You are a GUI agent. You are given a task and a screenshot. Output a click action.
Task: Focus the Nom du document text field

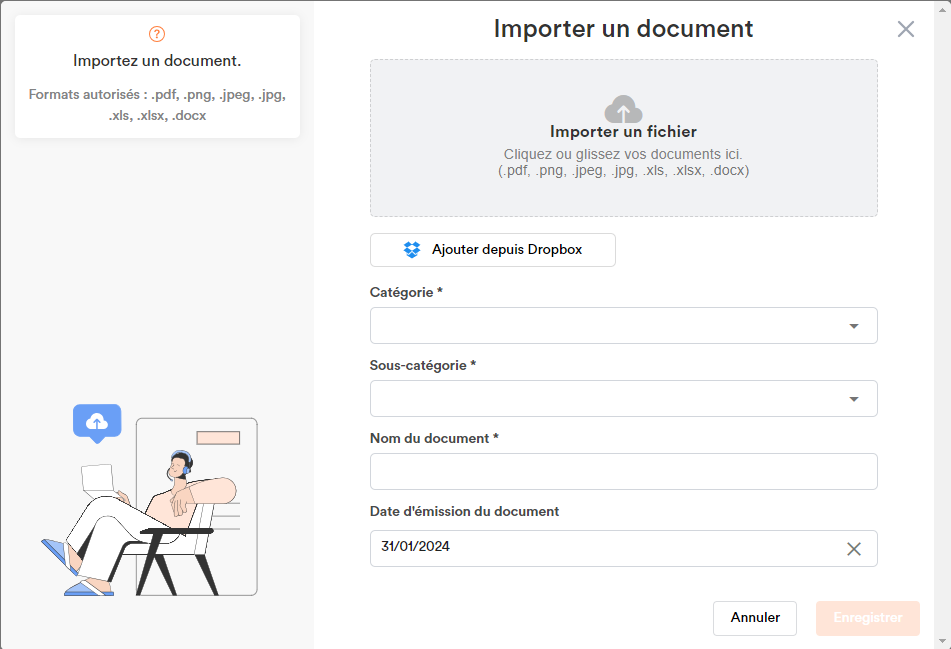[623, 471]
